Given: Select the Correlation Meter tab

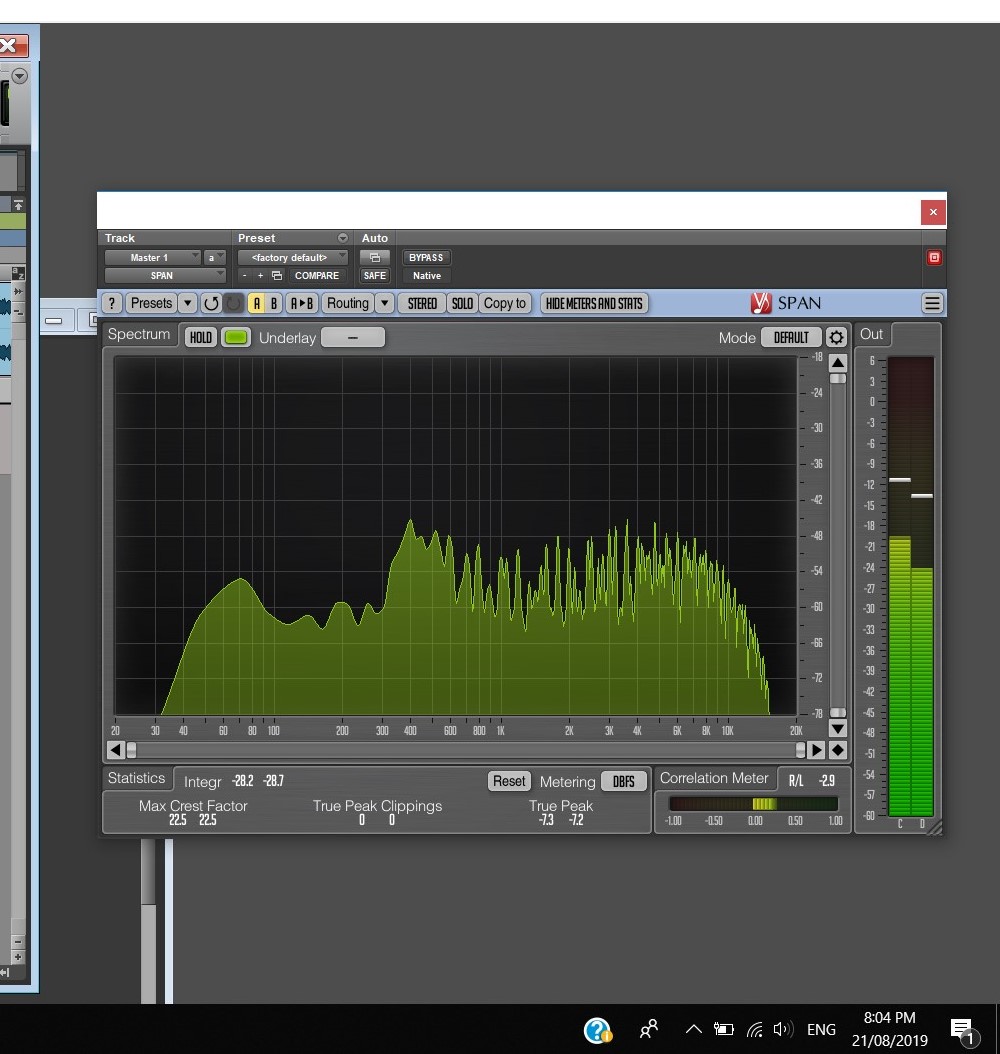Looking at the screenshot, I should 714,778.
